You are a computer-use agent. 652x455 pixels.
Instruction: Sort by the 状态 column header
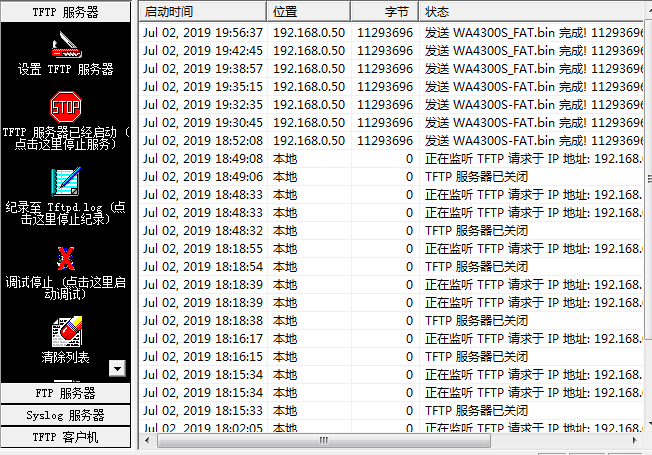coord(532,11)
